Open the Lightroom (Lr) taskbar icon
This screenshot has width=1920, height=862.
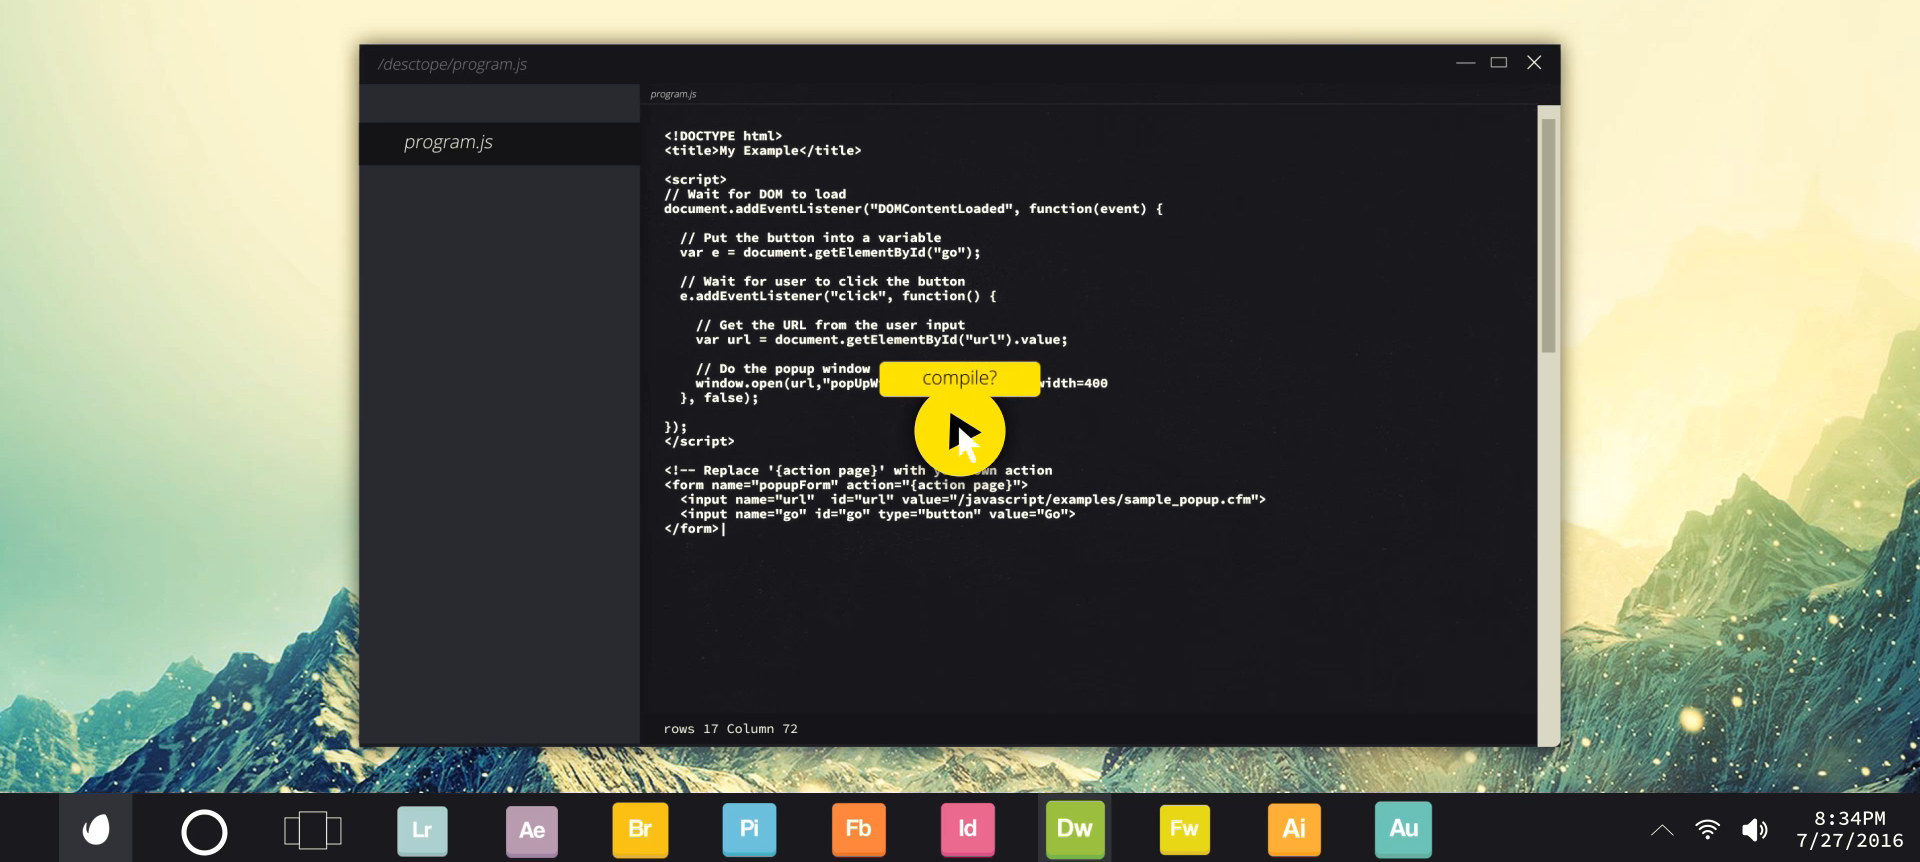point(422,829)
